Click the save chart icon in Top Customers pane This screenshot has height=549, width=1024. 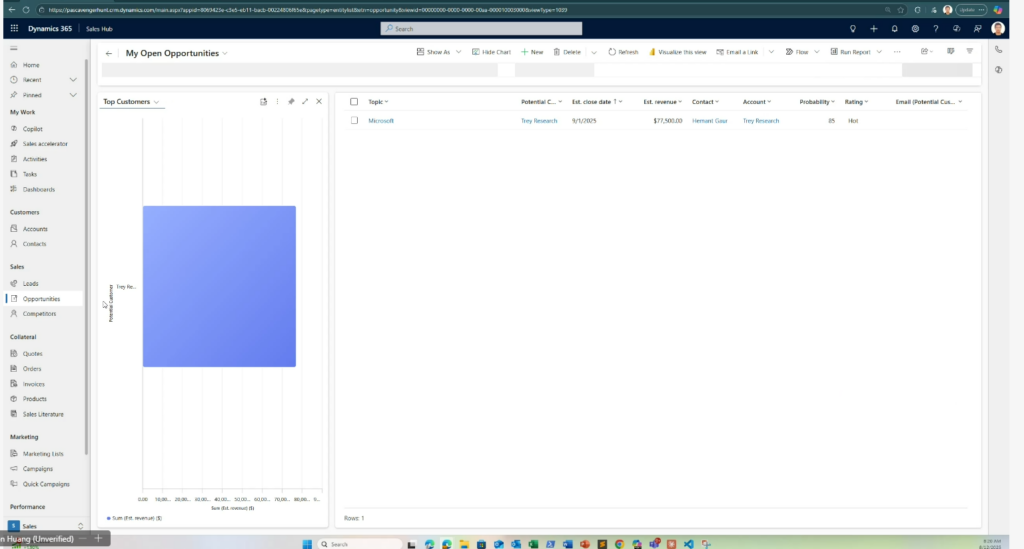(x=263, y=102)
